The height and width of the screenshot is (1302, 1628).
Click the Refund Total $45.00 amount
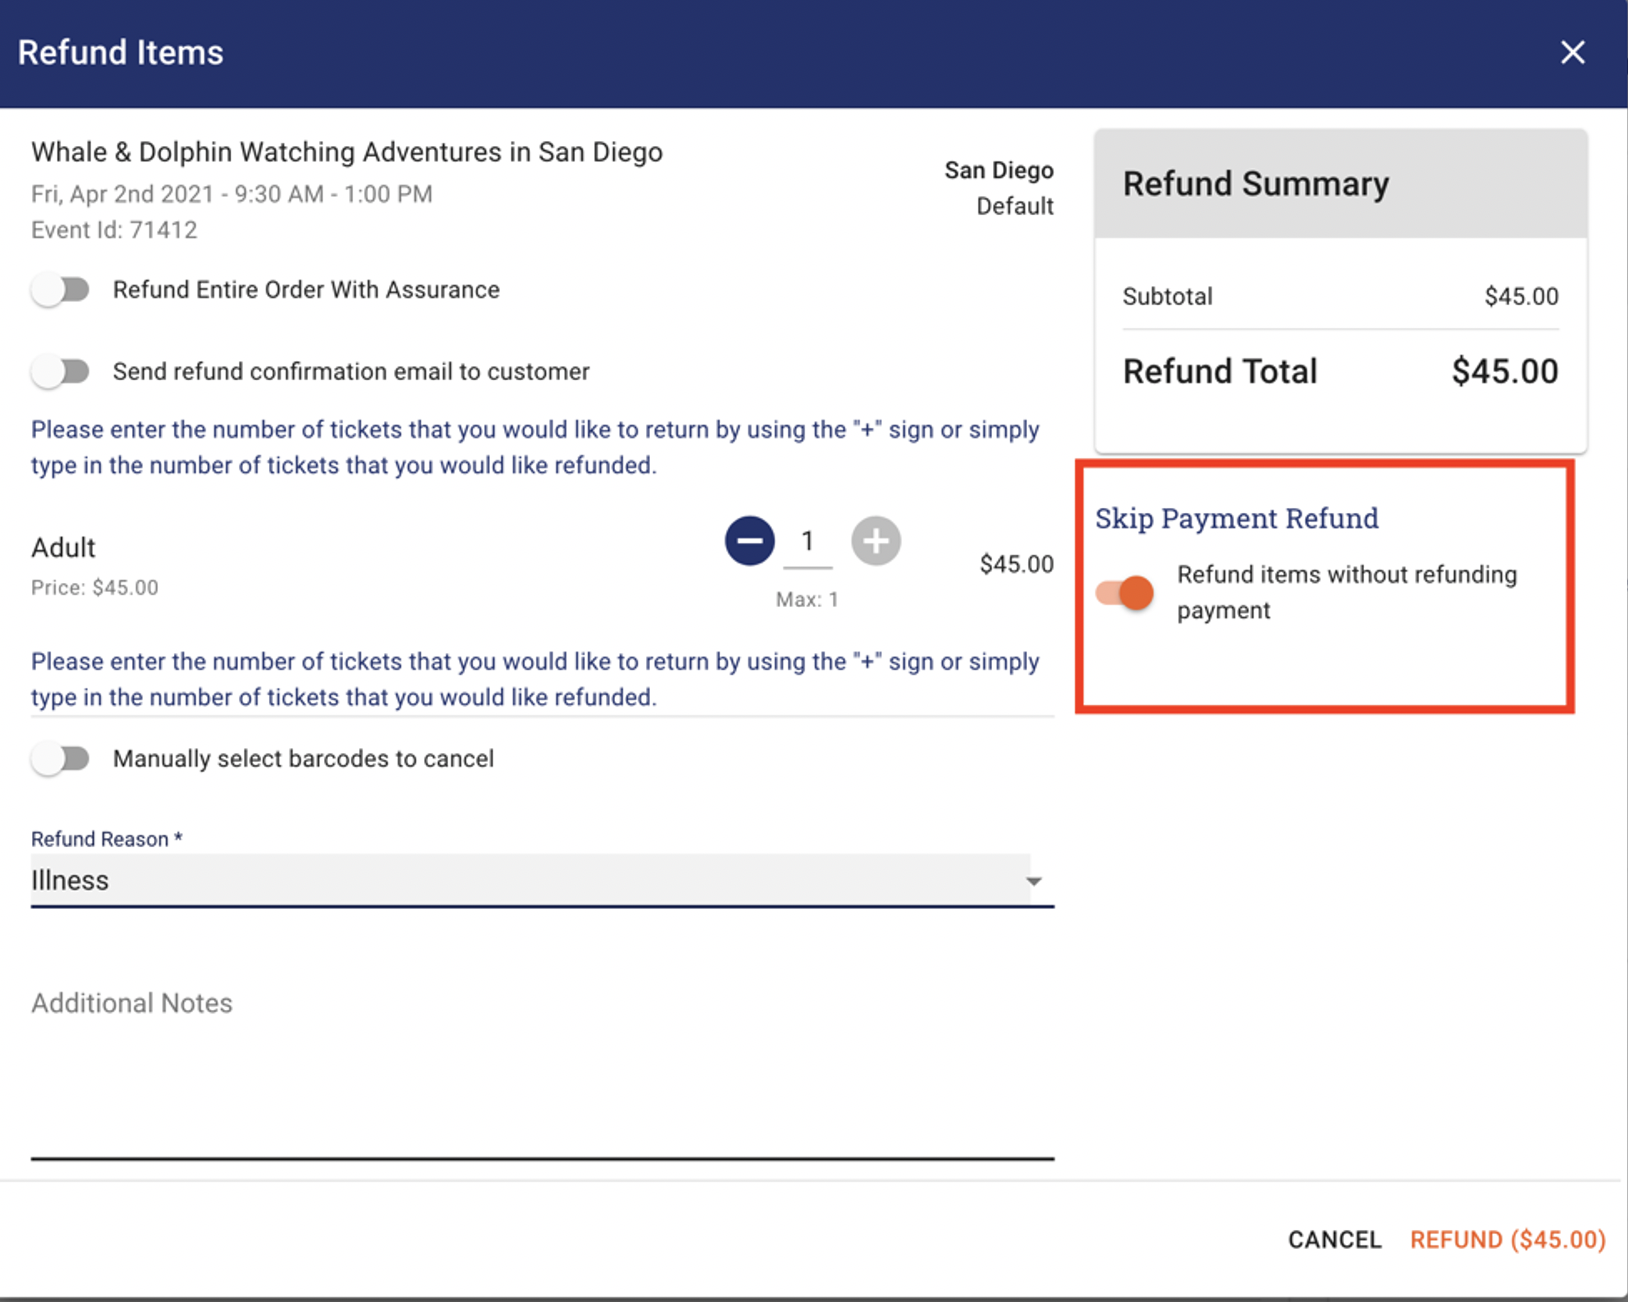point(1504,372)
